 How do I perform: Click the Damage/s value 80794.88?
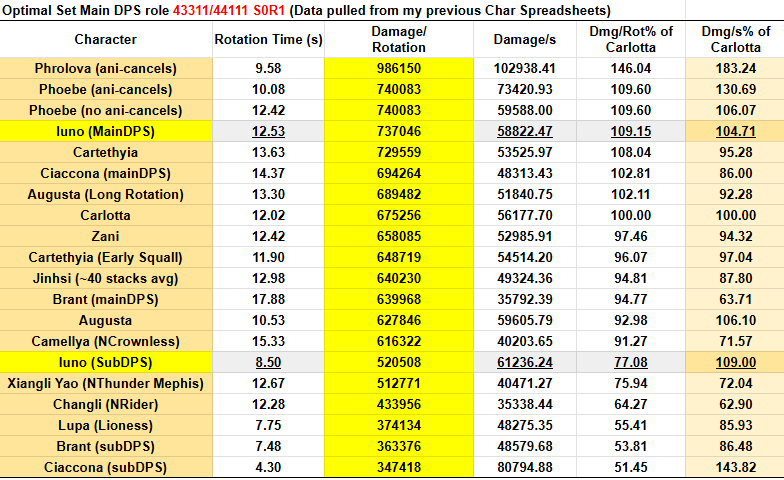click(x=524, y=468)
